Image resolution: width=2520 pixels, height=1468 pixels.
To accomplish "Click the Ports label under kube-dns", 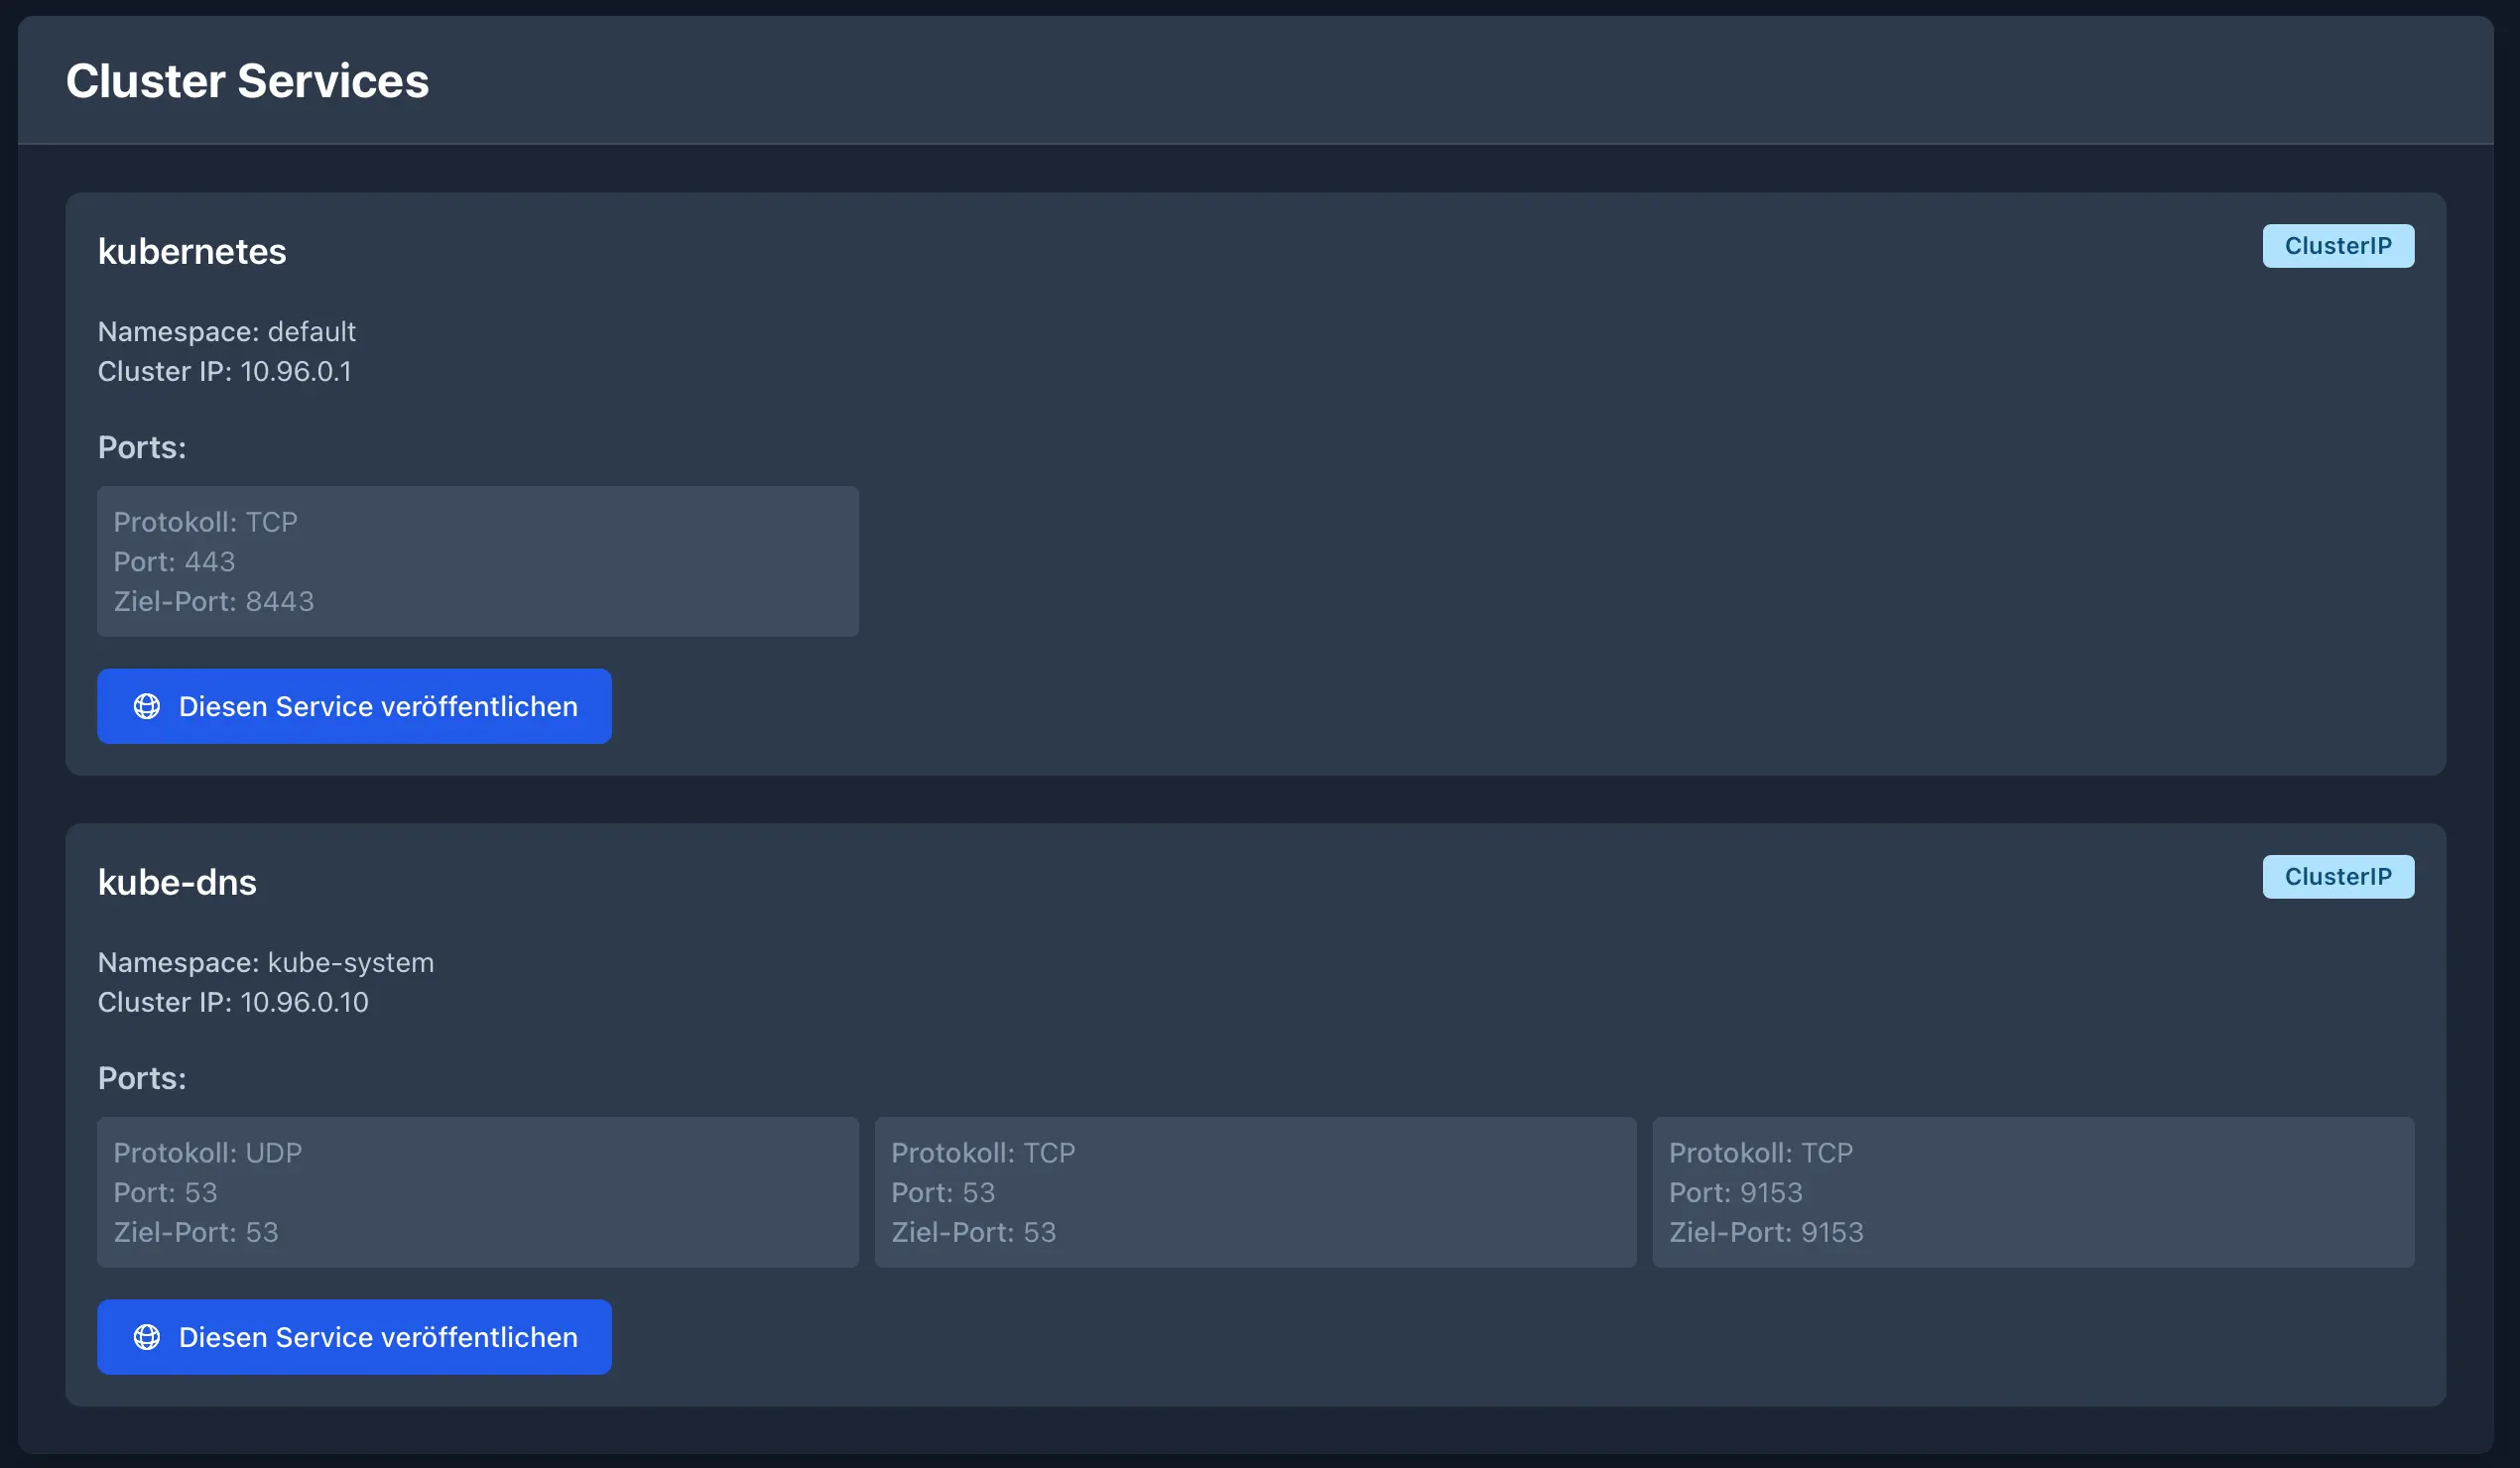I will 142,1079.
